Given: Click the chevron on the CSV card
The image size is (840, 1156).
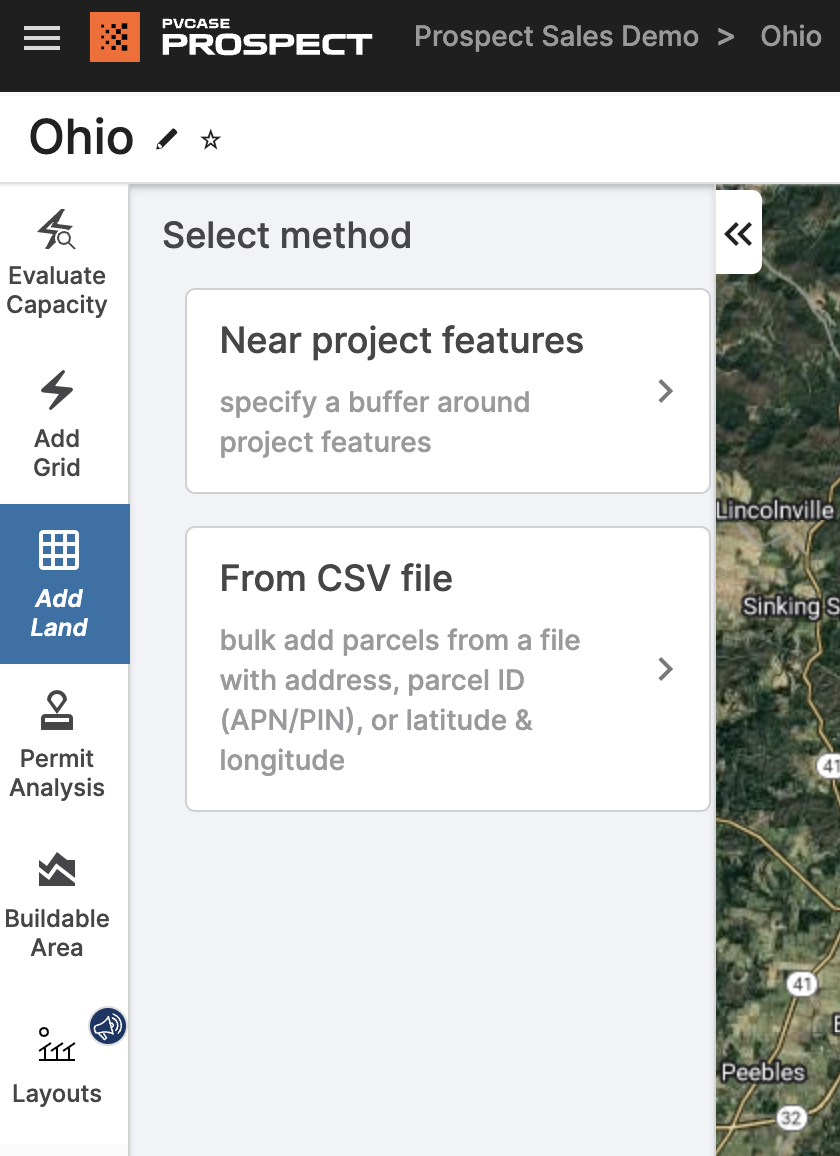Looking at the screenshot, I should tap(665, 669).
